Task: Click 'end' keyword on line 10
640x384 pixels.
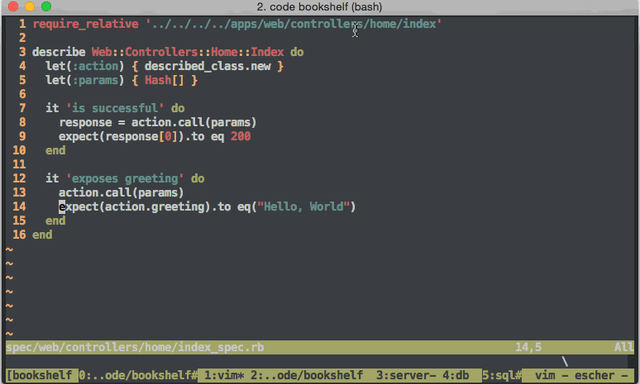Action: pos(56,151)
